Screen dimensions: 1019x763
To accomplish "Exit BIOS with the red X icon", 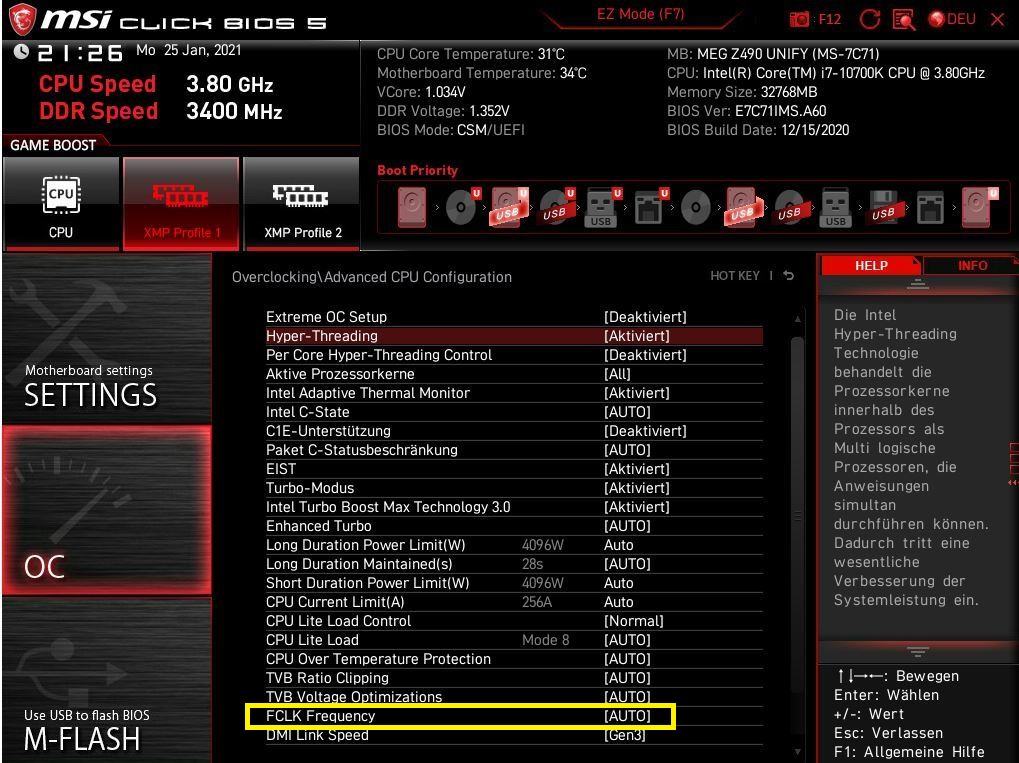I will tap(998, 19).
